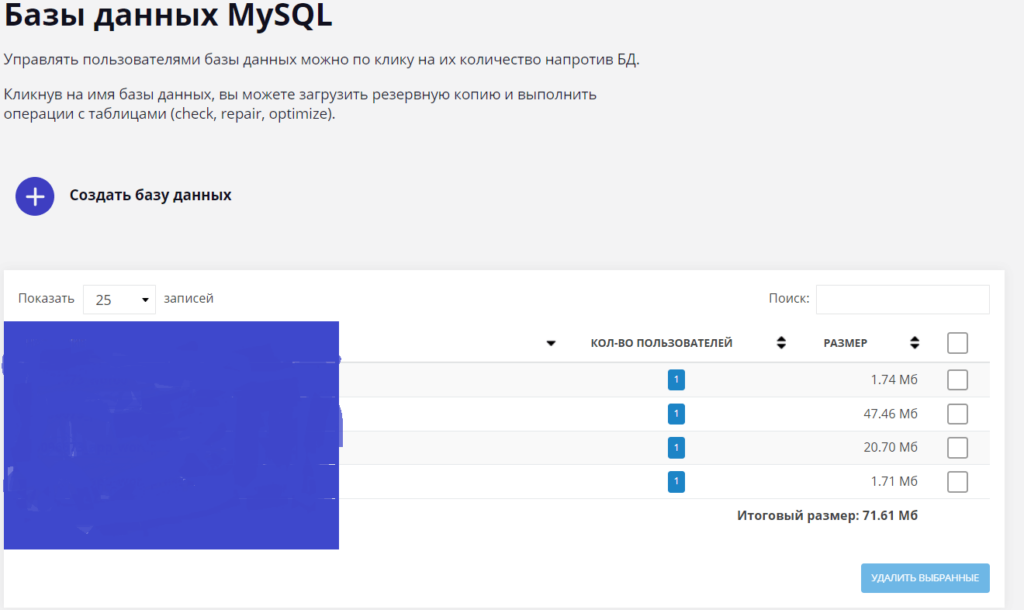Open users badge in the 20.70 Мб row
1024x610 pixels.
pyautogui.click(x=676, y=447)
